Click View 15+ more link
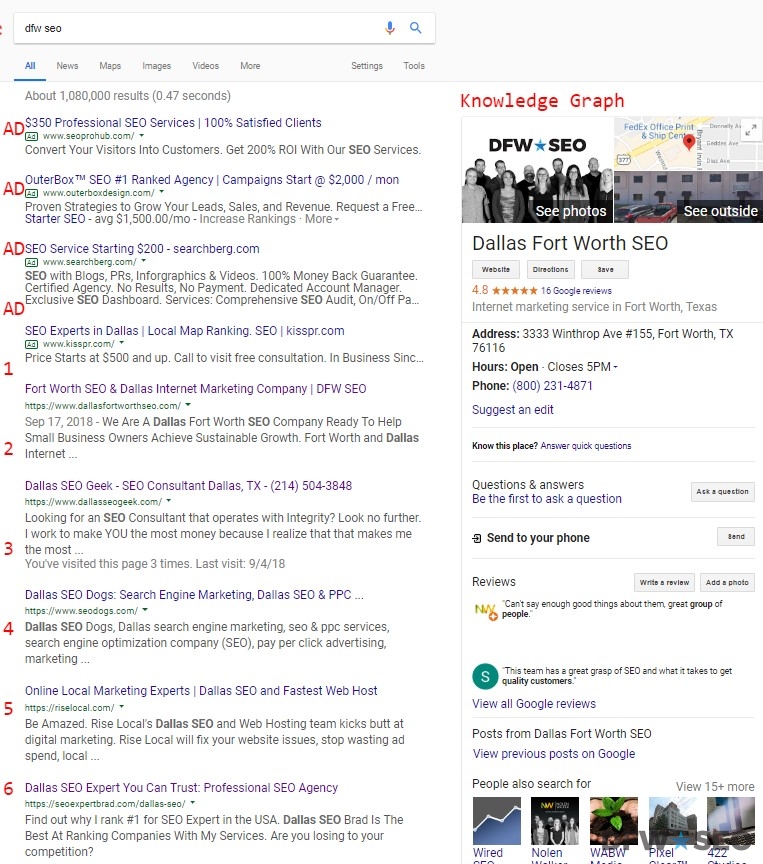763x864 pixels. (x=715, y=787)
